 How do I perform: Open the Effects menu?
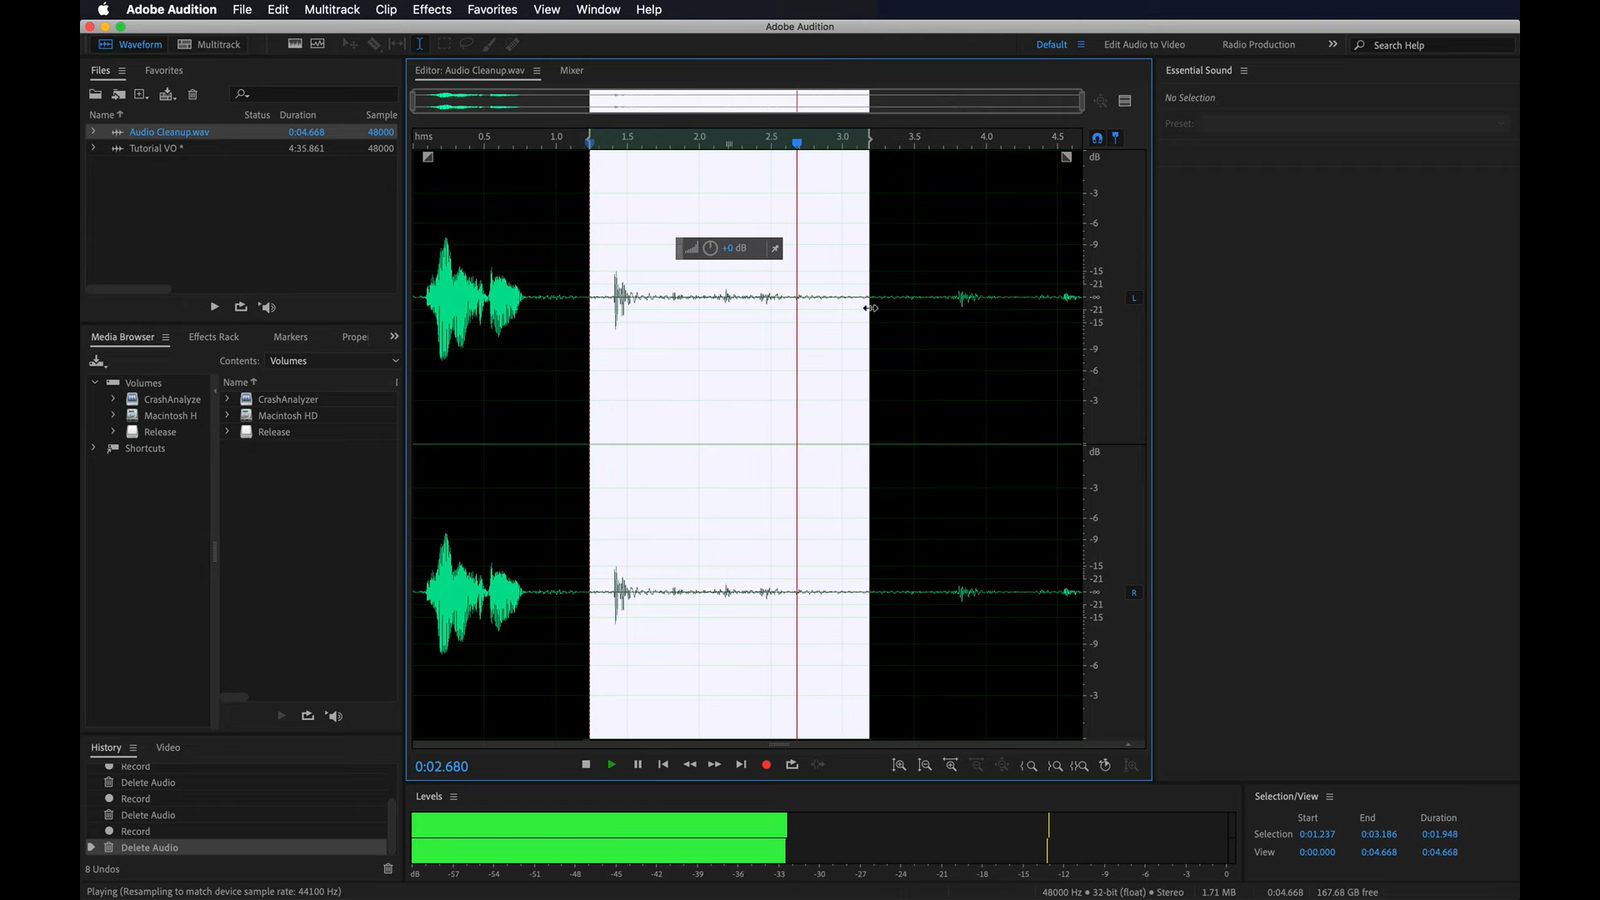click(x=432, y=9)
